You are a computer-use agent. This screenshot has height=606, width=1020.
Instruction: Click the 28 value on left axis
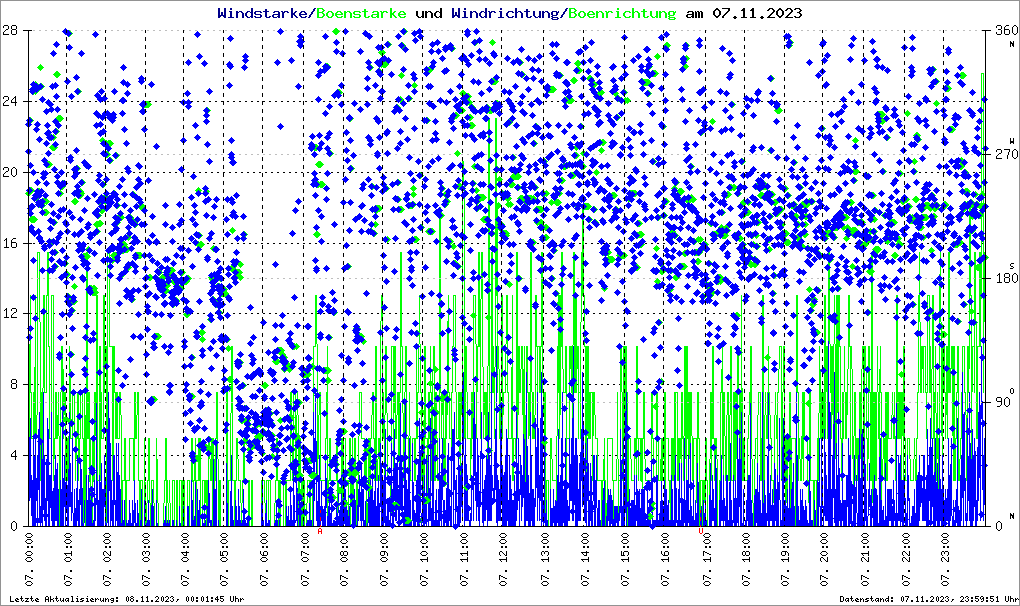pyautogui.click(x=15, y=30)
